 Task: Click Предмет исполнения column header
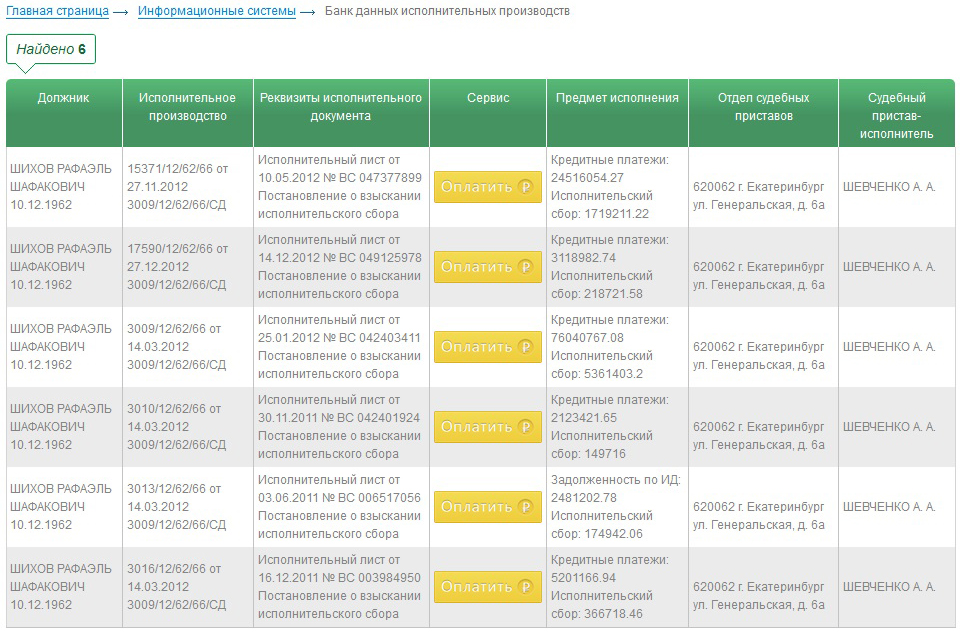[617, 98]
